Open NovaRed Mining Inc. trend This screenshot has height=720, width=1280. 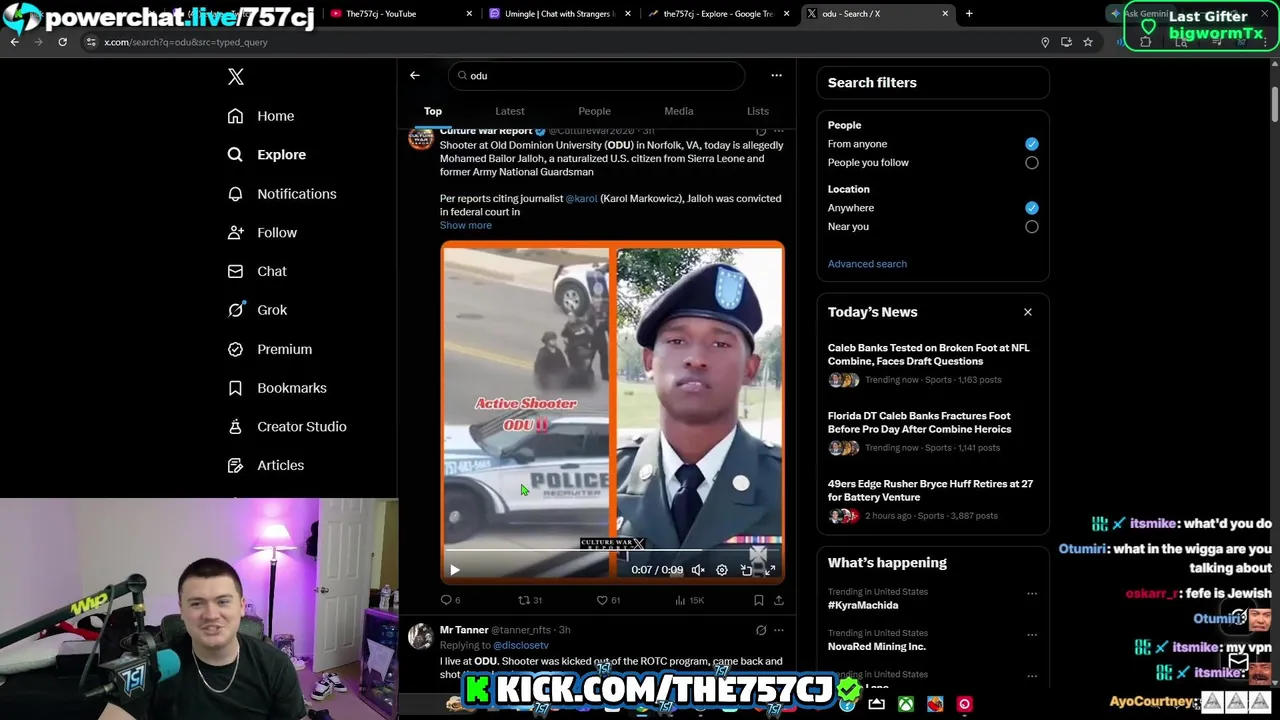(877, 646)
